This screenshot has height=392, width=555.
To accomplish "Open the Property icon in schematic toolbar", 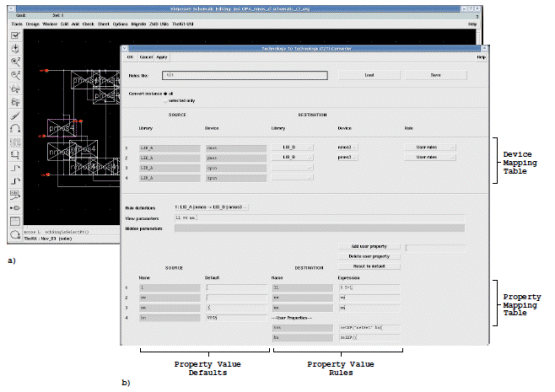I will (15, 142).
